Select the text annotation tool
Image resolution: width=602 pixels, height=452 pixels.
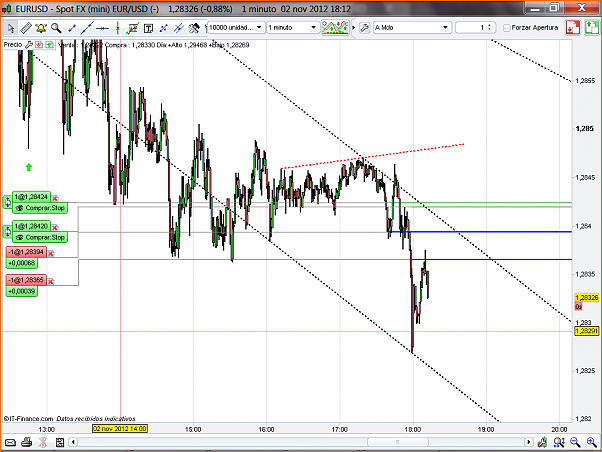click(x=148, y=28)
